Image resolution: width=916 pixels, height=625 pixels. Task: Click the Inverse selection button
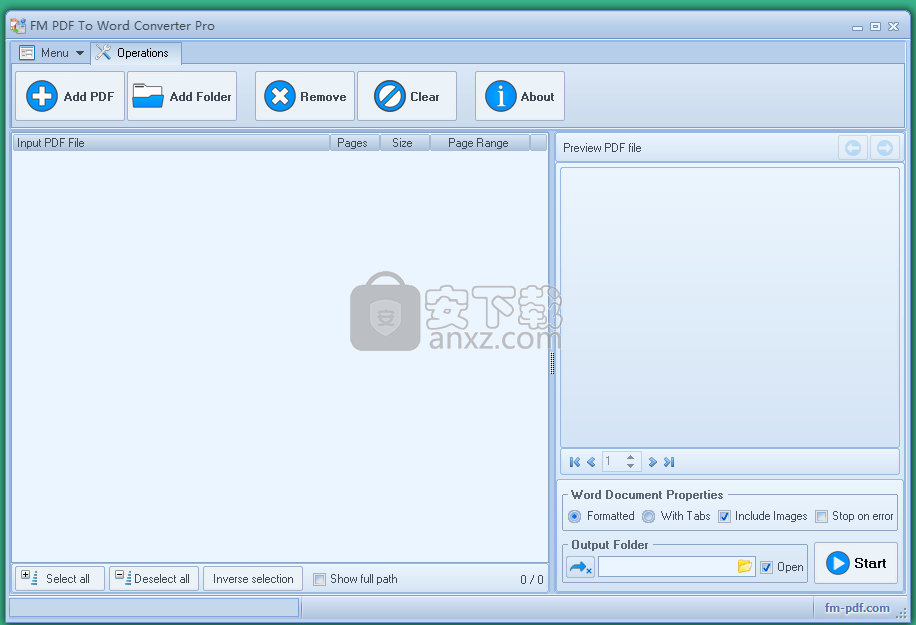pyautogui.click(x=253, y=579)
